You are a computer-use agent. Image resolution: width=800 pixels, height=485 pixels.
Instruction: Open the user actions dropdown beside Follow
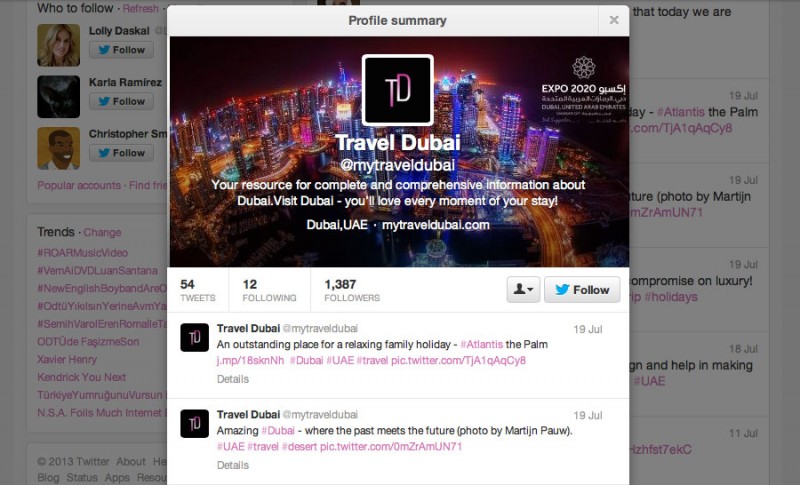[x=523, y=290]
